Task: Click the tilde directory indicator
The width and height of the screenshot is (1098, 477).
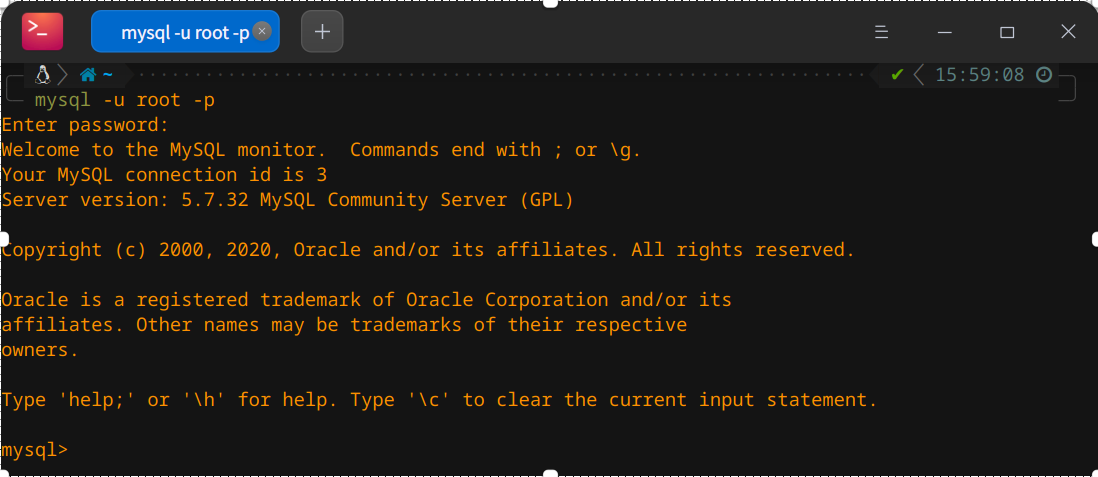Action: 107,74
